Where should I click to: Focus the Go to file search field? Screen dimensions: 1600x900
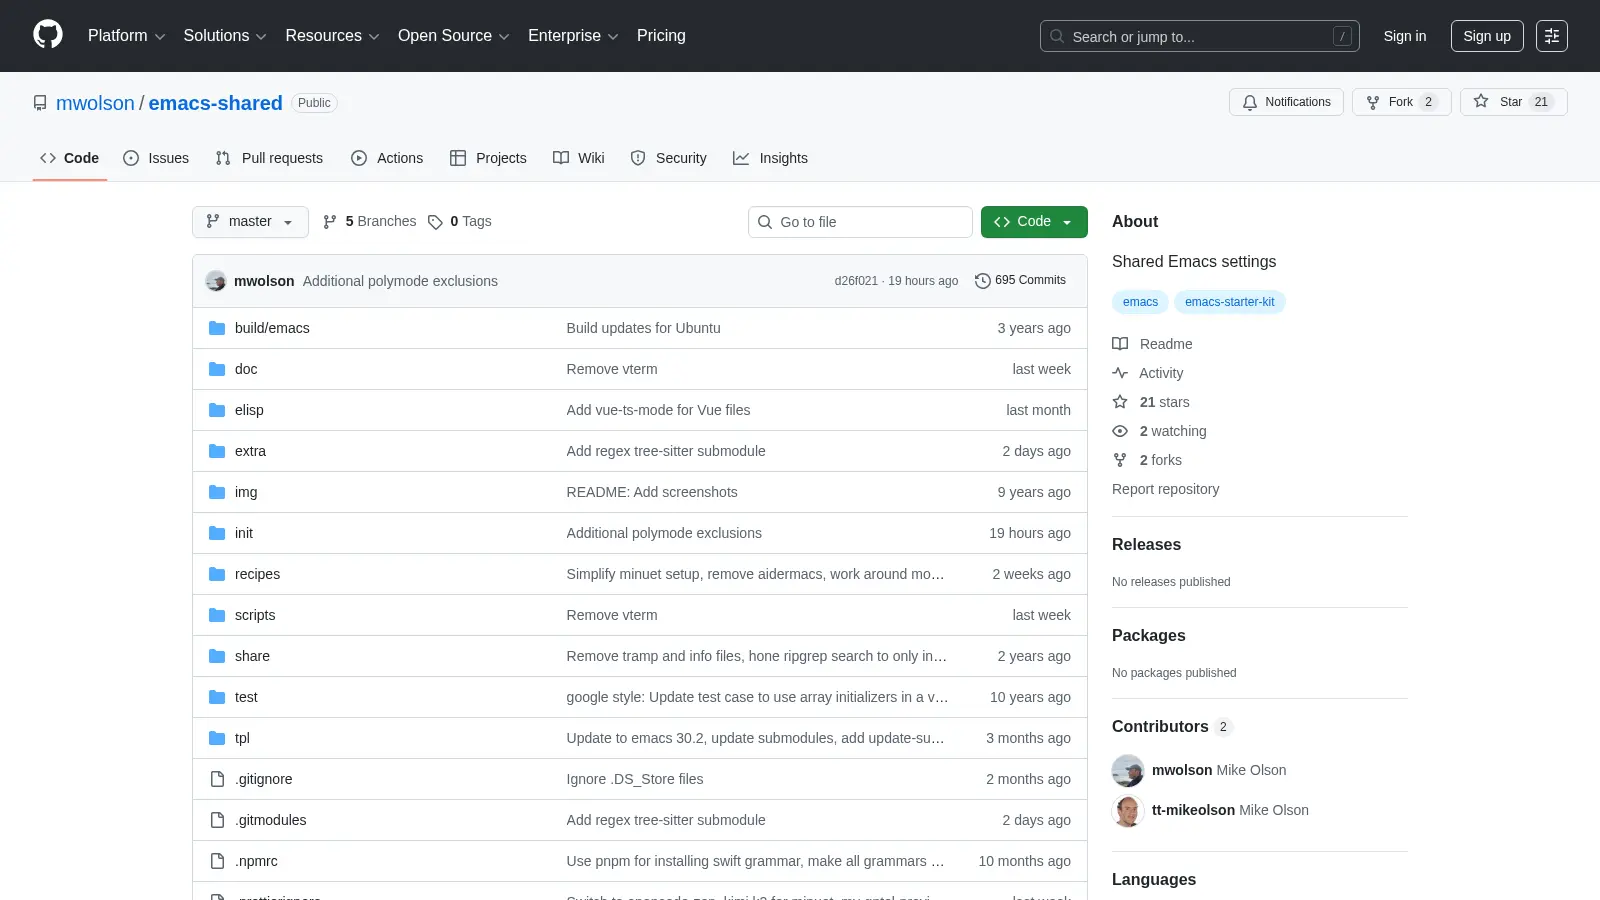coord(860,222)
